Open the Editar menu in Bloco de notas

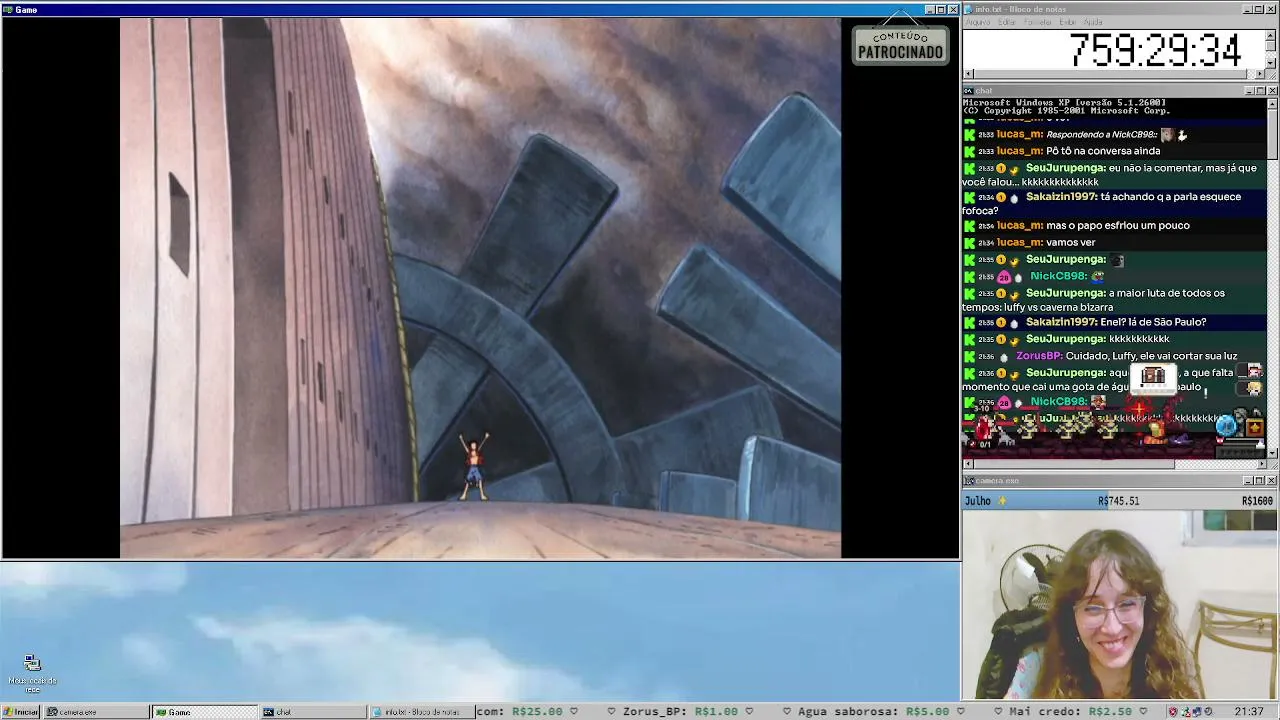click(1007, 22)
